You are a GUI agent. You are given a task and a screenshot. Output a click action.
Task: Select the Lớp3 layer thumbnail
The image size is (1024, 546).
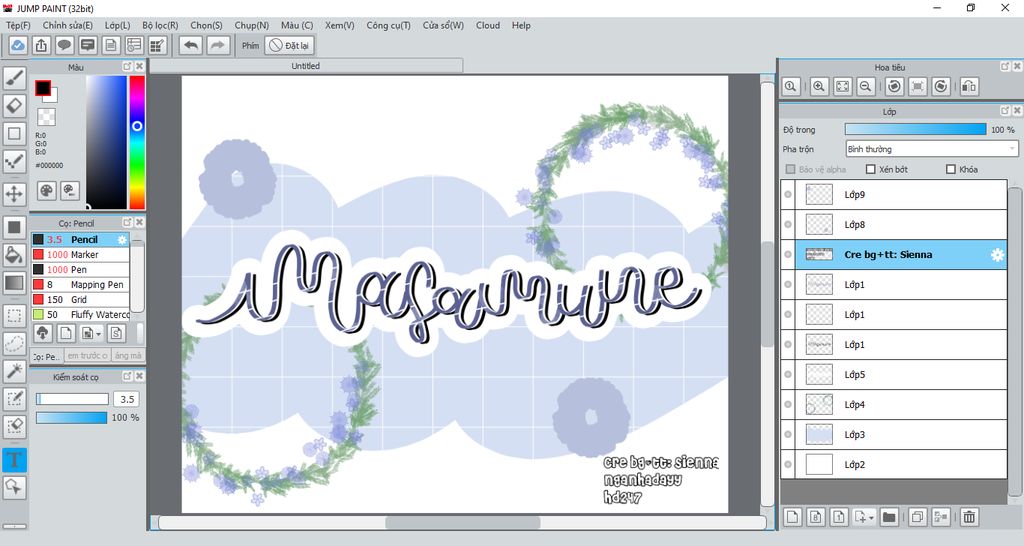pyautogui.click(x=819, y=434)
